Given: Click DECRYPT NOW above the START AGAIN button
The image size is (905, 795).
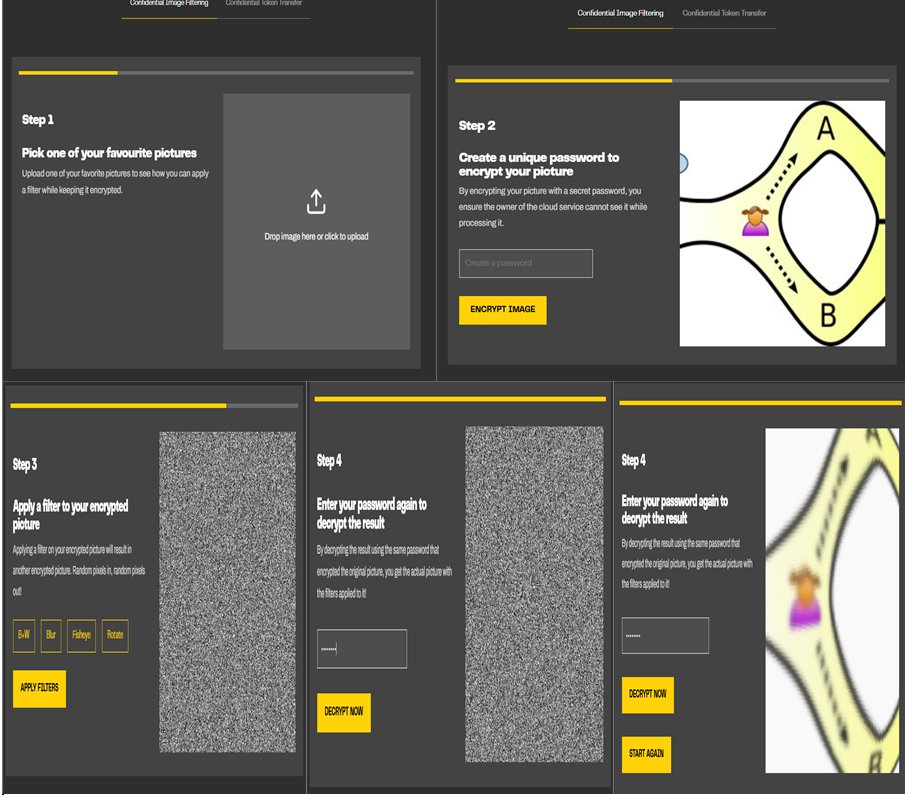Looking at the screenshot, I should pyautogui.click(x=648, y=695).
